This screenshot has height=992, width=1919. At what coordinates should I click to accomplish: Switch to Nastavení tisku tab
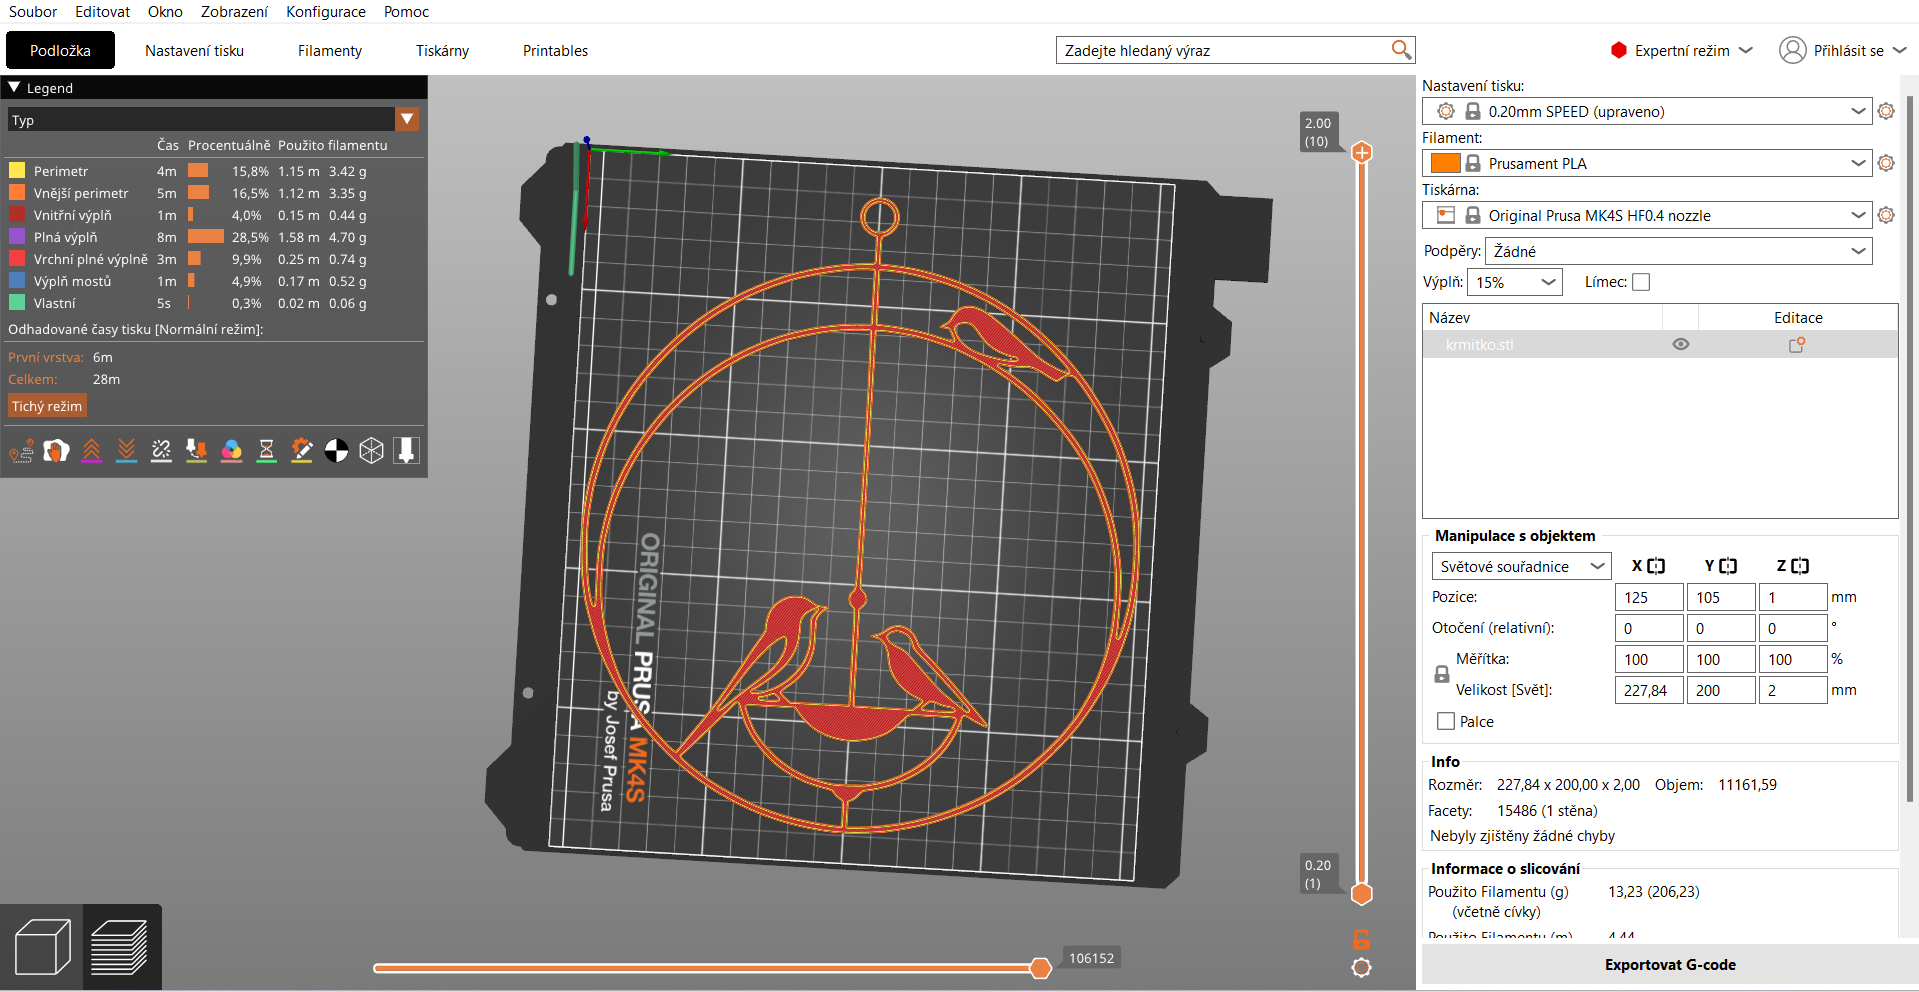click(194, 50)
